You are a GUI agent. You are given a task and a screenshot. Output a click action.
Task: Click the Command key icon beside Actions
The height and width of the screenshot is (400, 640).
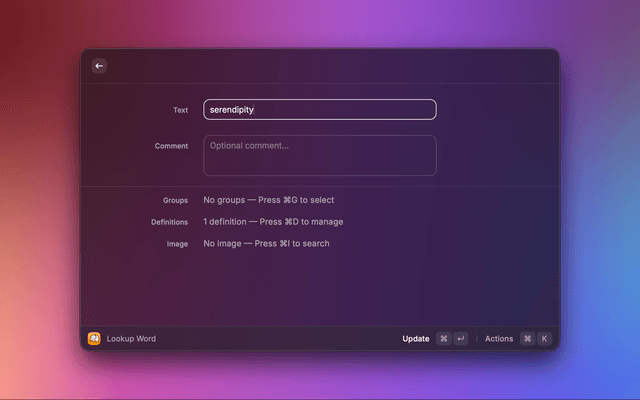coord(528,339)
